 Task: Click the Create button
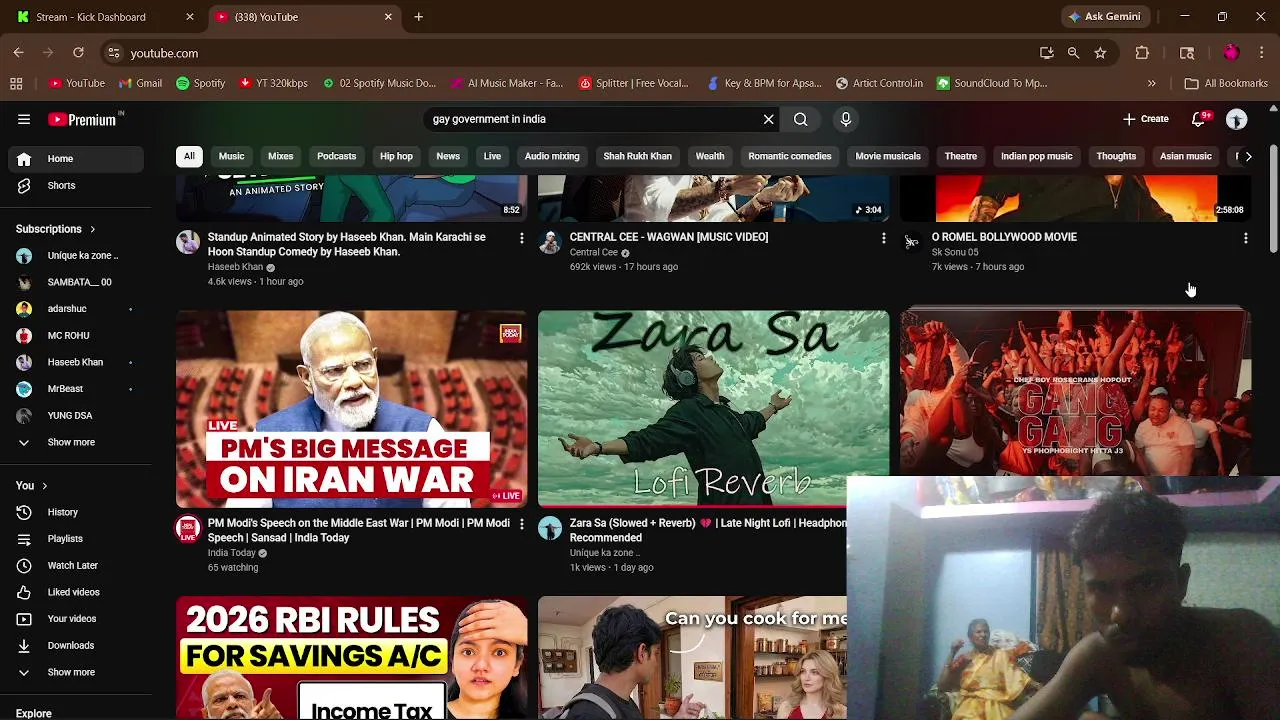pyautogui.click(x=1145, y=119)
